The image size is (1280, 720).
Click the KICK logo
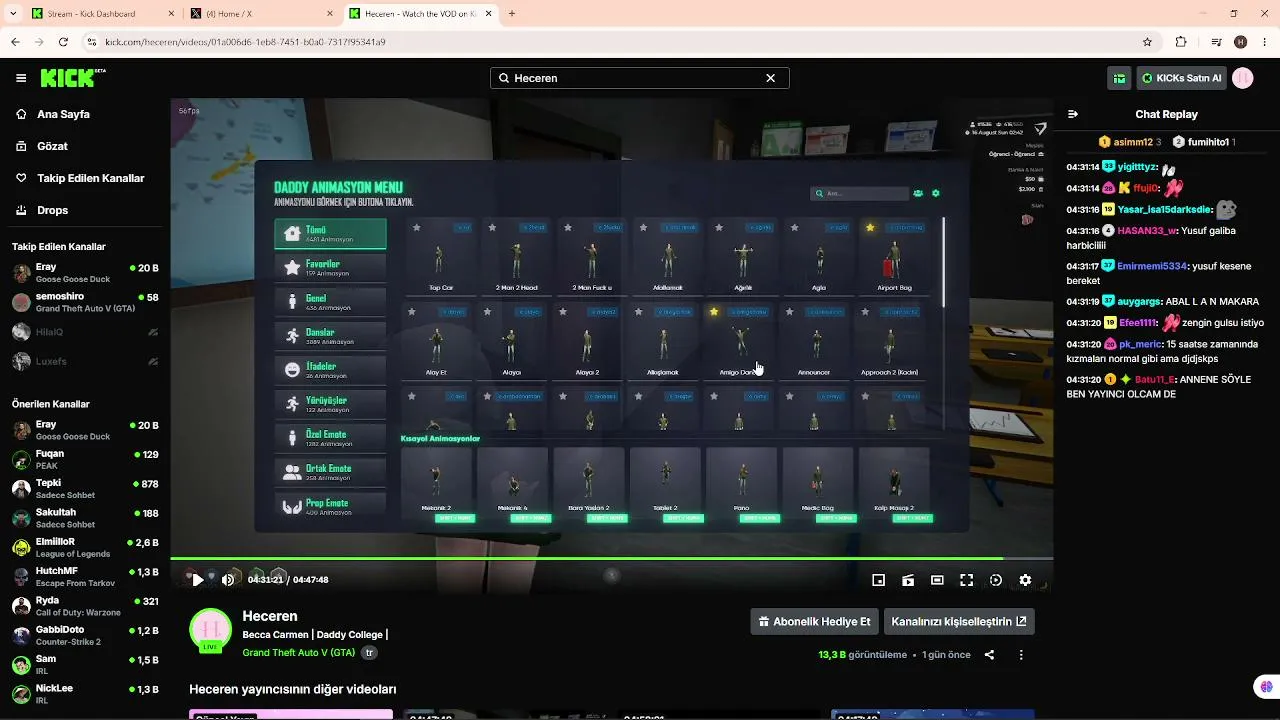(73, 78)
